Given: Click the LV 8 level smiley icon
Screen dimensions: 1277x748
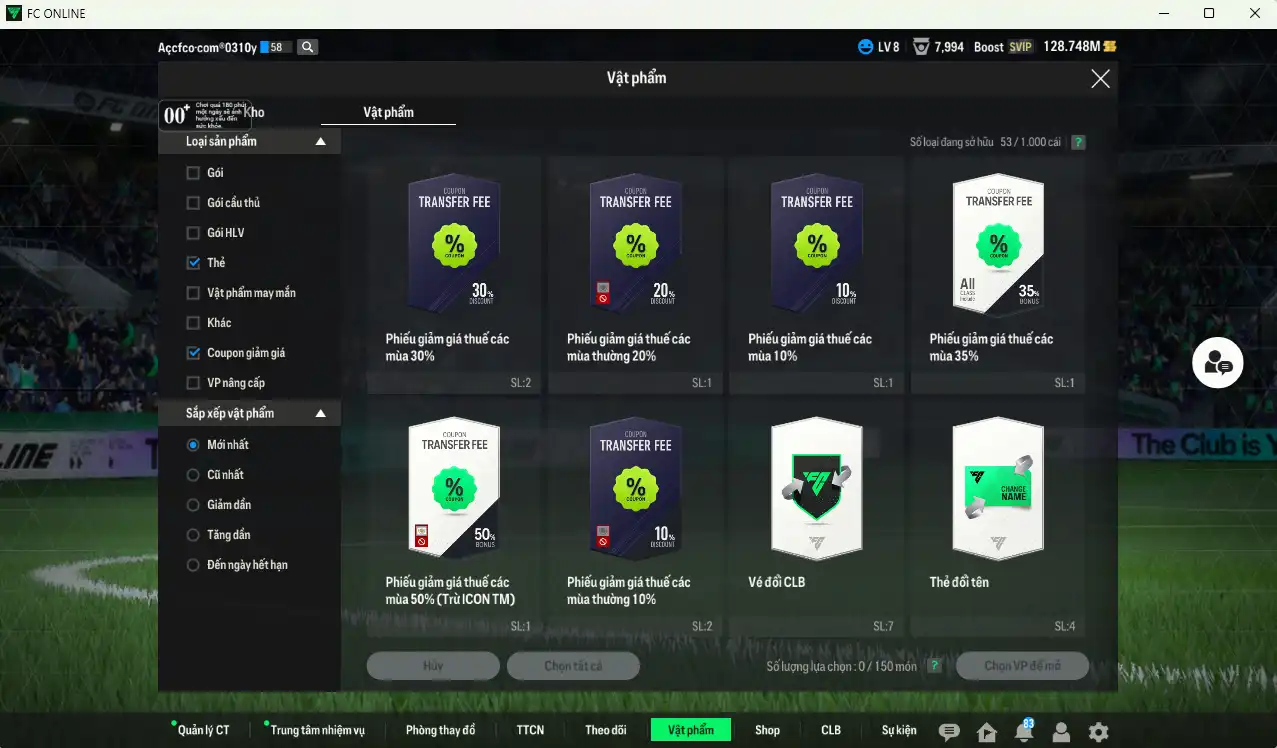Looking at the screenshot, I should click(865, 47).
